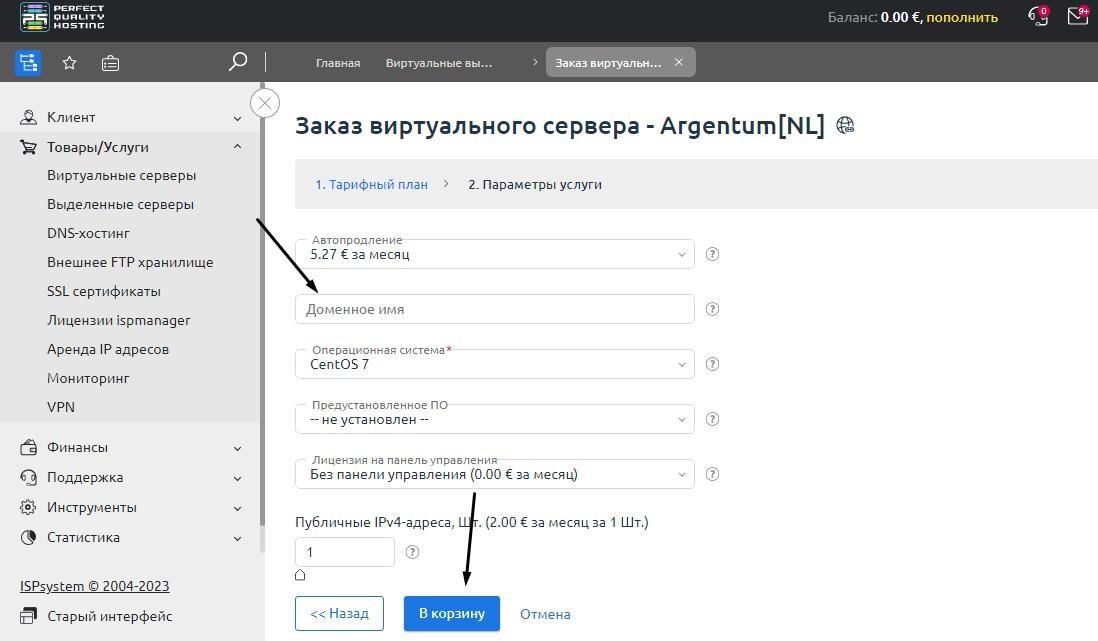Open Лицензия на панель управления dropdown
The width and height of the screenshot is (1098, 641).
(x=494, y=474)
